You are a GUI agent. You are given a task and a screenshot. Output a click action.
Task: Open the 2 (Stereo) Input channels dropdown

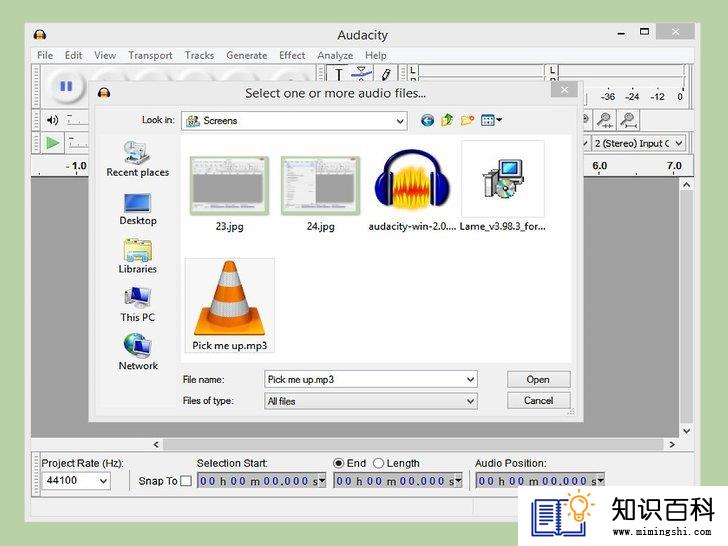click(x=639, y=143)
